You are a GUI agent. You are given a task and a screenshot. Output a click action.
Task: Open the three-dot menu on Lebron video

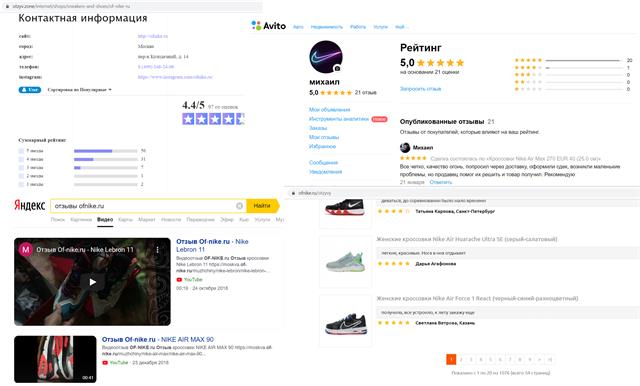pos(158,249)
